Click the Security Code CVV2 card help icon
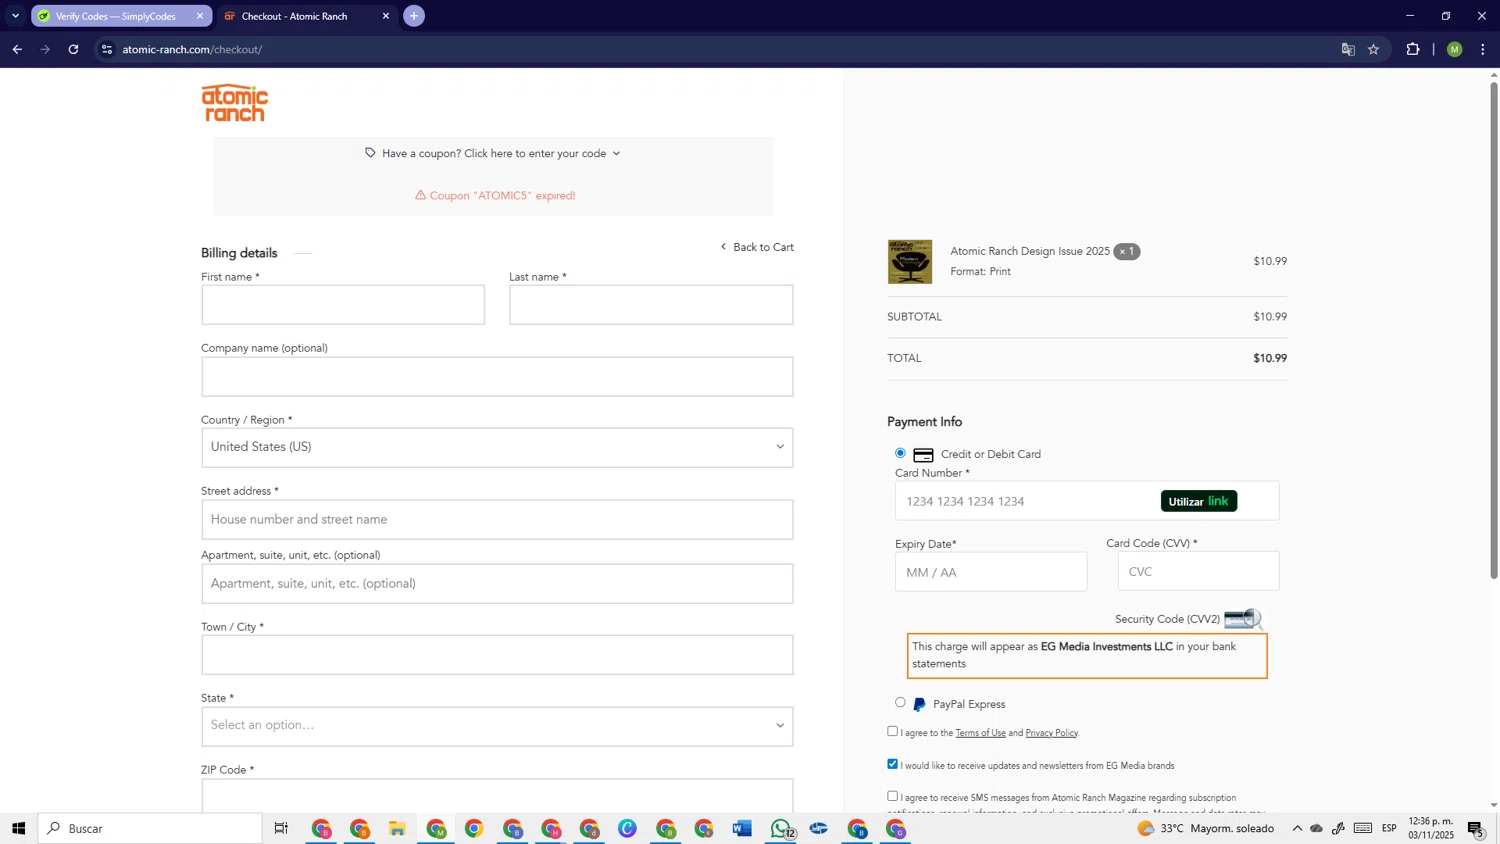 1243,620
